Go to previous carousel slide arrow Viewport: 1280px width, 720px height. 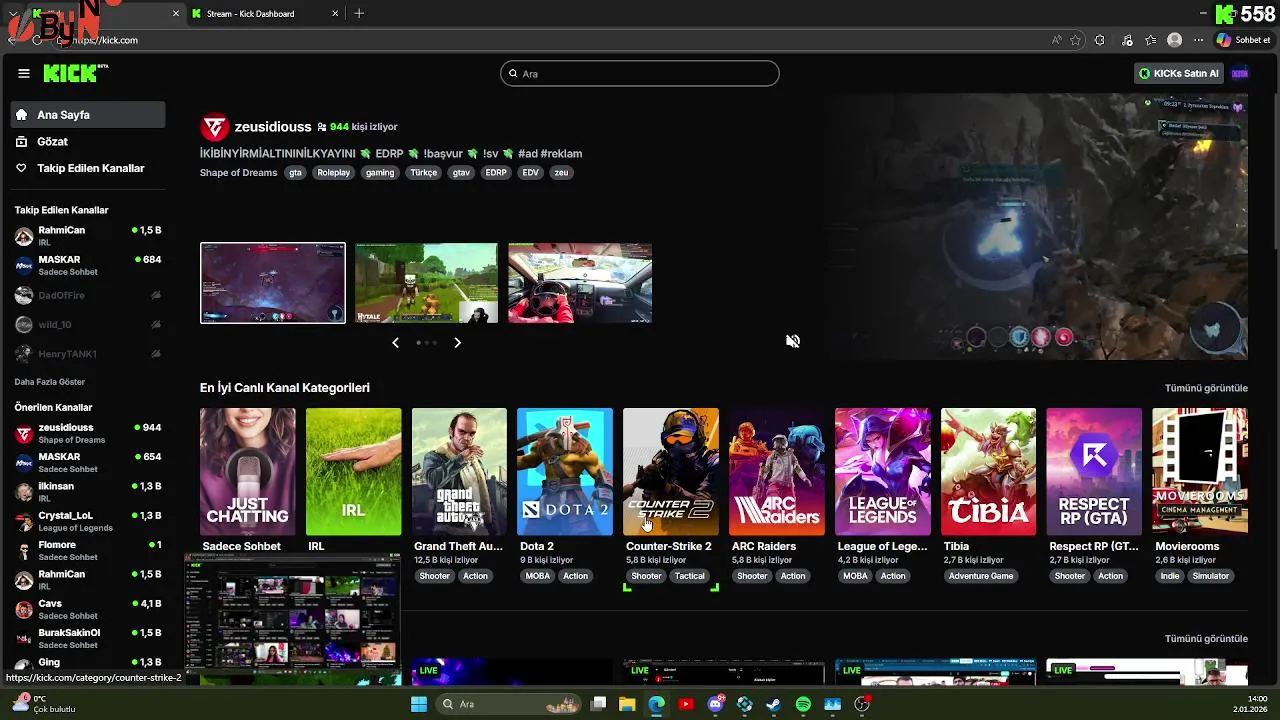point(395,343)
